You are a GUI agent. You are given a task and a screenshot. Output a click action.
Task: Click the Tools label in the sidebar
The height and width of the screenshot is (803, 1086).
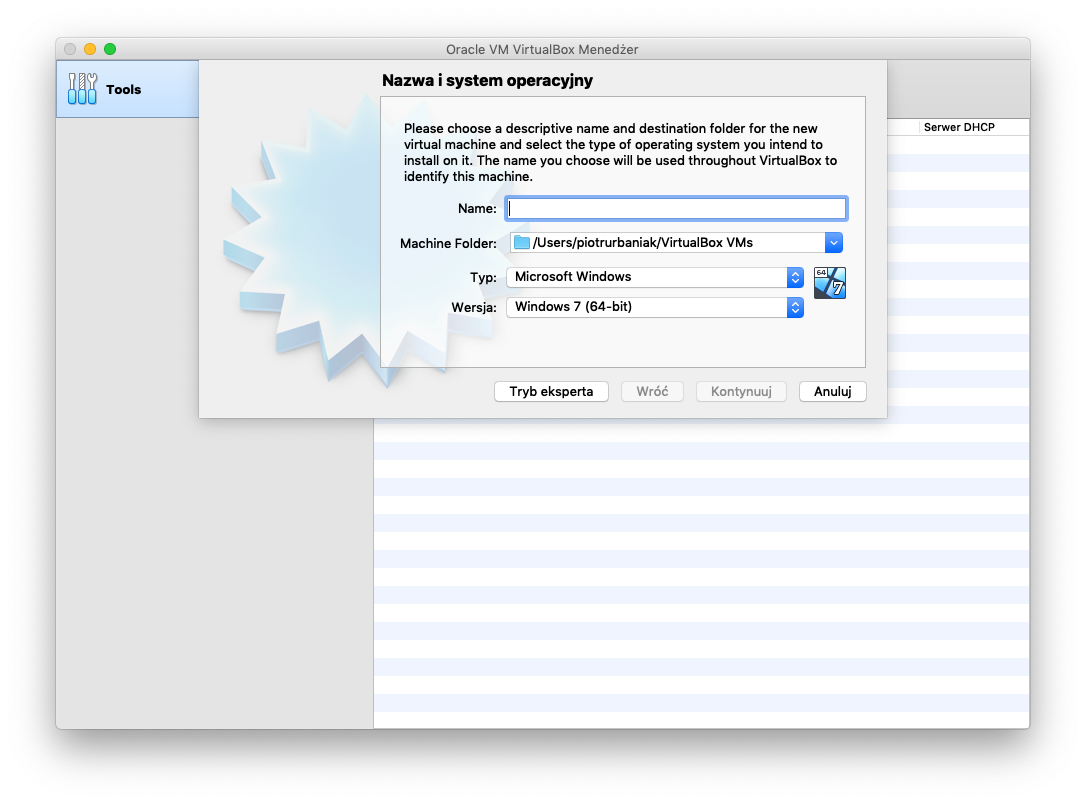point(123,89)
